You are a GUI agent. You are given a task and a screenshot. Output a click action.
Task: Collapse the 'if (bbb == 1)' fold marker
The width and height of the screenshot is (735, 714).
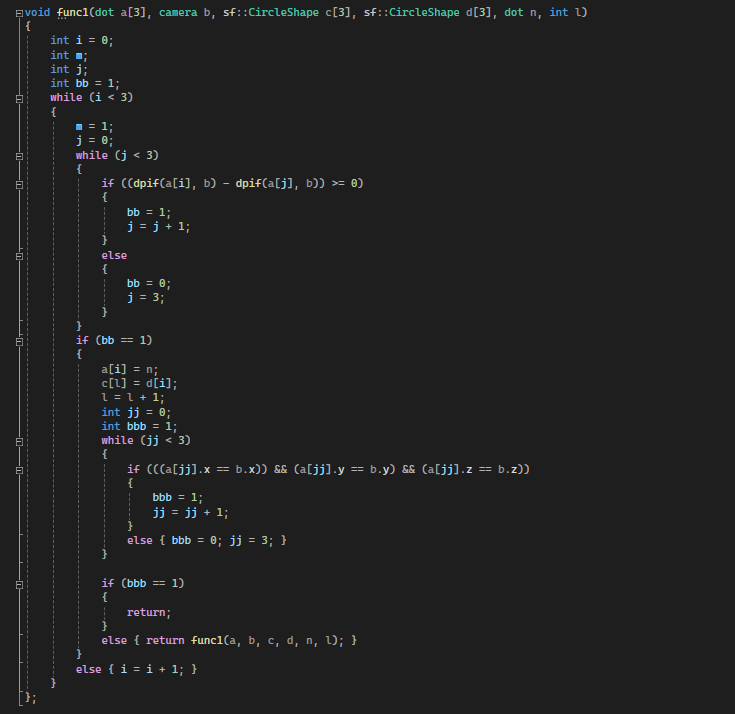(x=19, y=585)
